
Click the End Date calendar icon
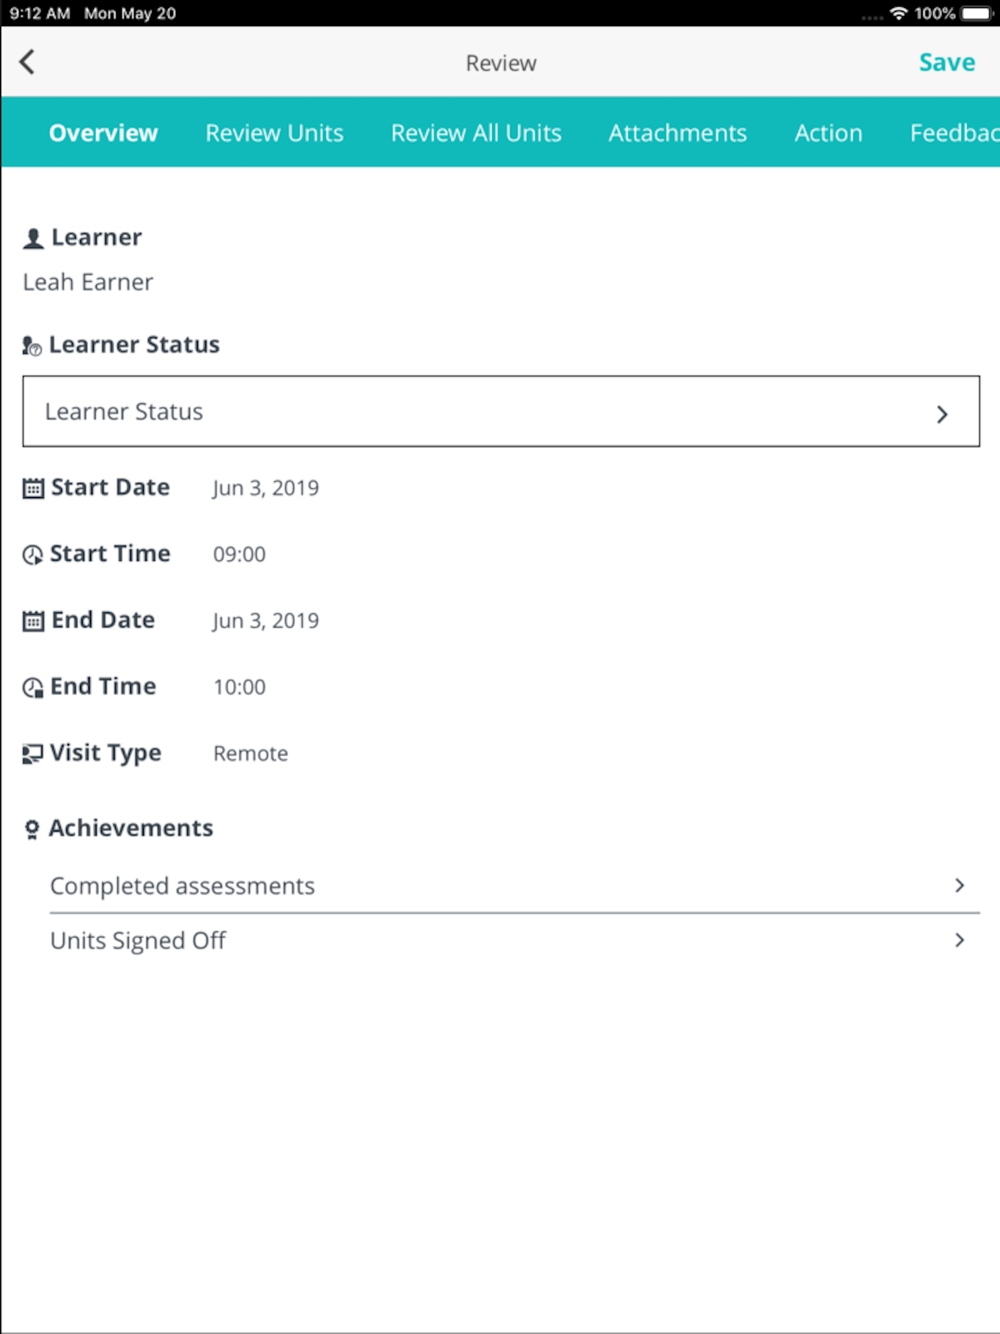tap(33, 621)
